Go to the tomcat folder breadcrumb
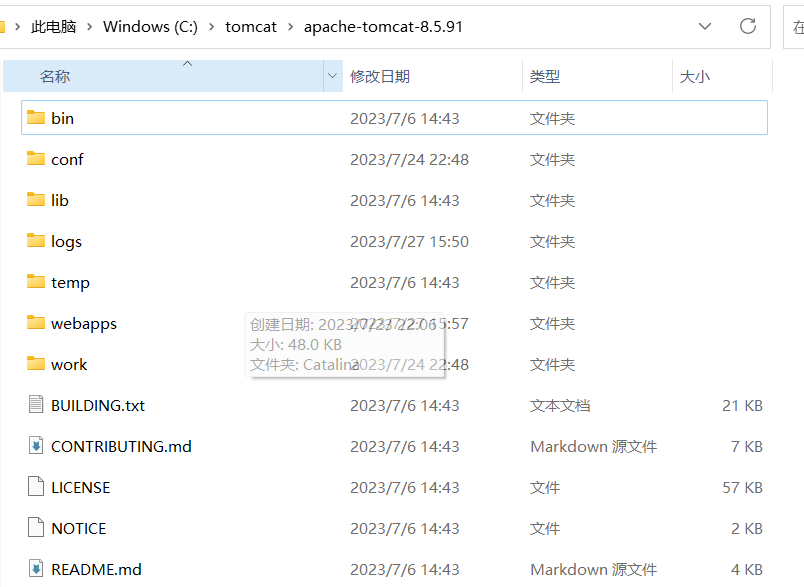 click(251, 27)
